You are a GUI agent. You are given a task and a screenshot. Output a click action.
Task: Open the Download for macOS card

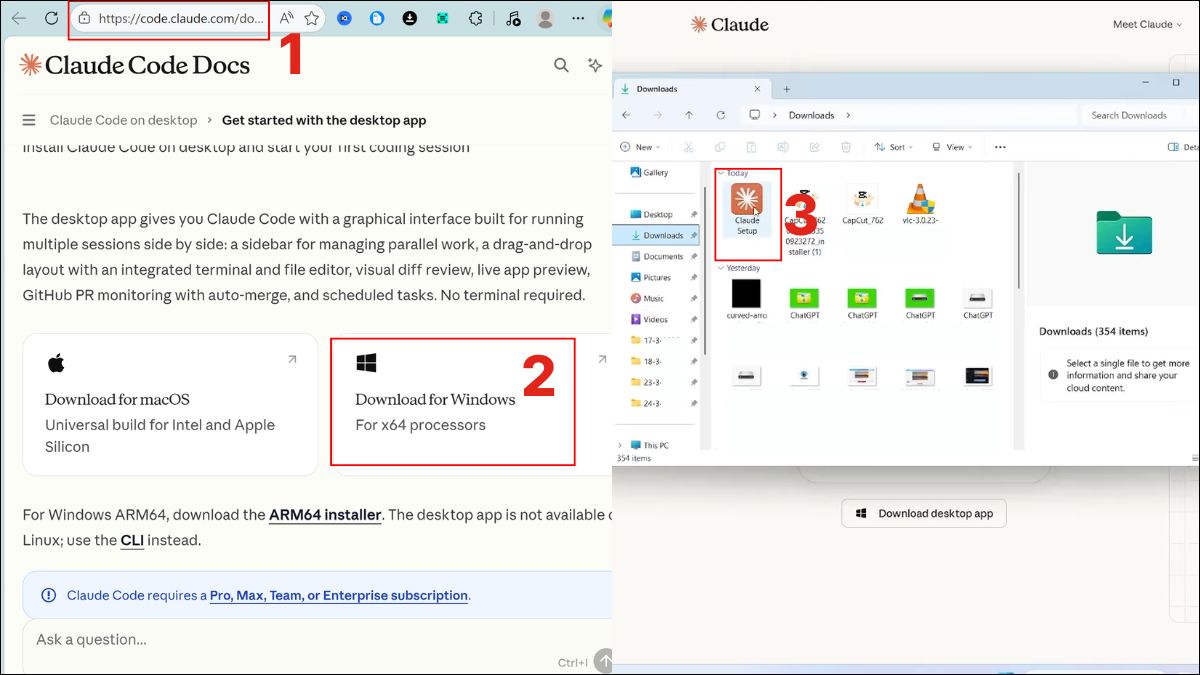pyautogui.click(x=170, y=404)
